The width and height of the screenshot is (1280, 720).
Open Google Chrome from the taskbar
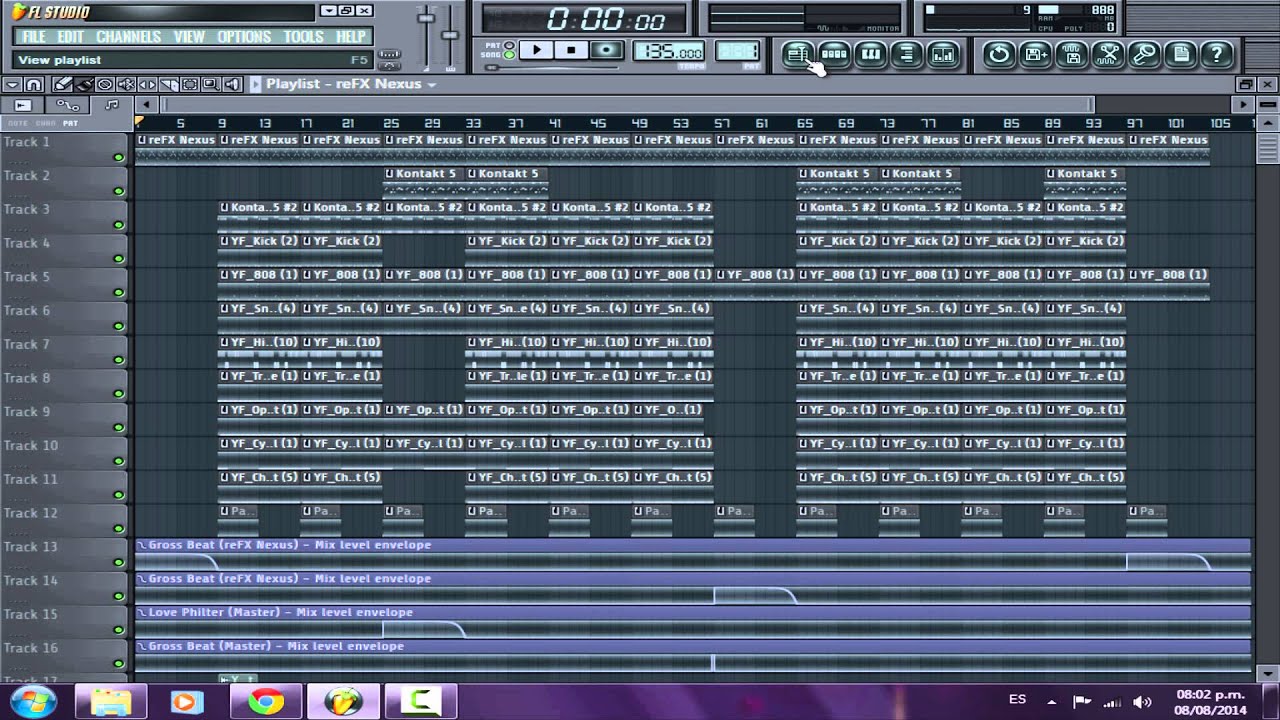(x=266, y=701)
